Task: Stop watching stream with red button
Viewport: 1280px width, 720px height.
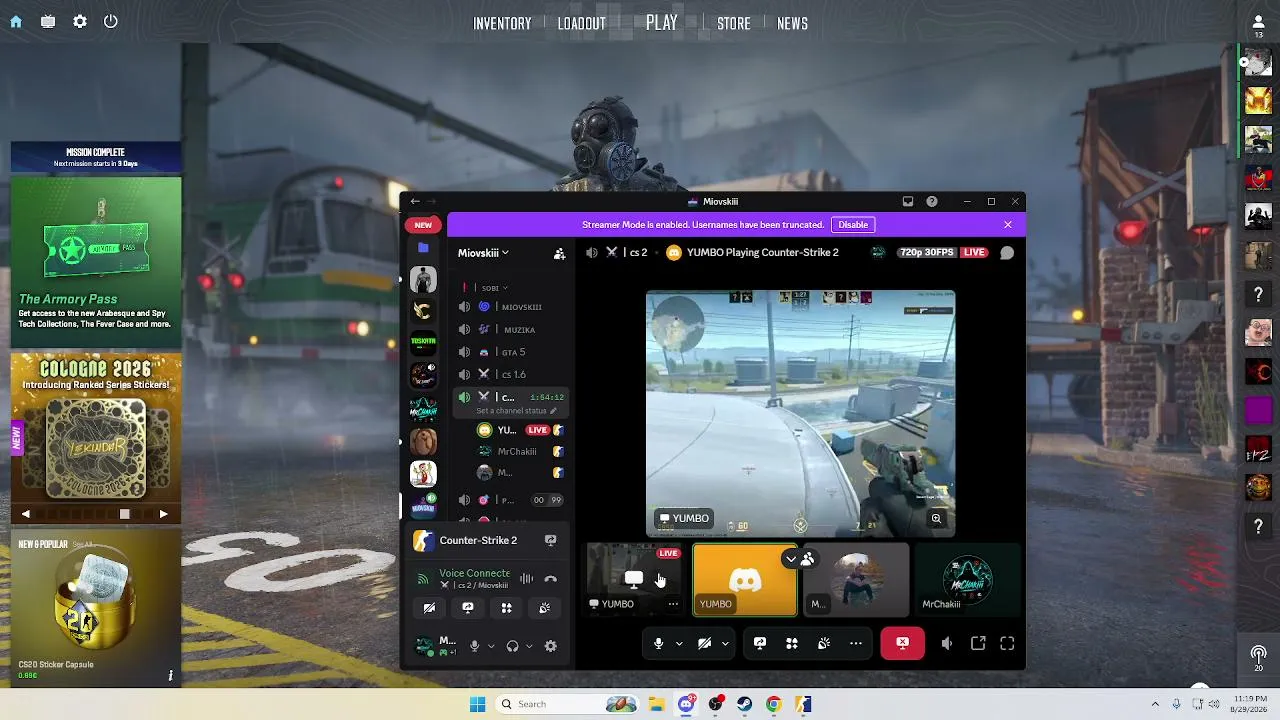Action: click(x=902, y=644)
